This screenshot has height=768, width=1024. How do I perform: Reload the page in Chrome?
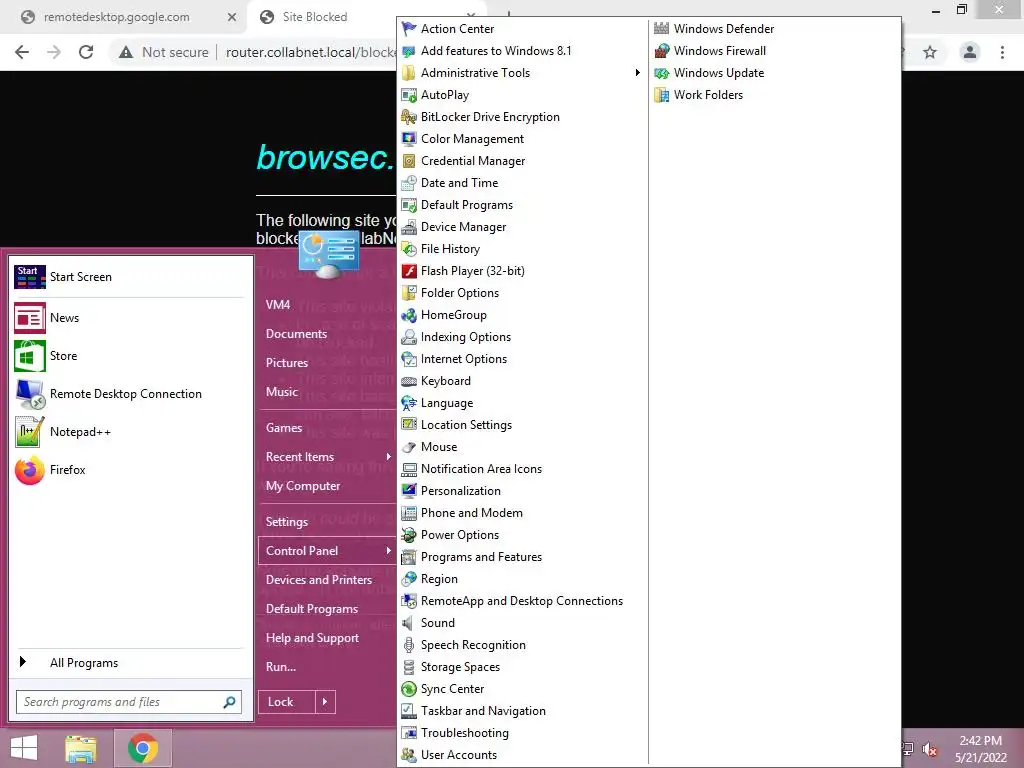tap(86, 52)
